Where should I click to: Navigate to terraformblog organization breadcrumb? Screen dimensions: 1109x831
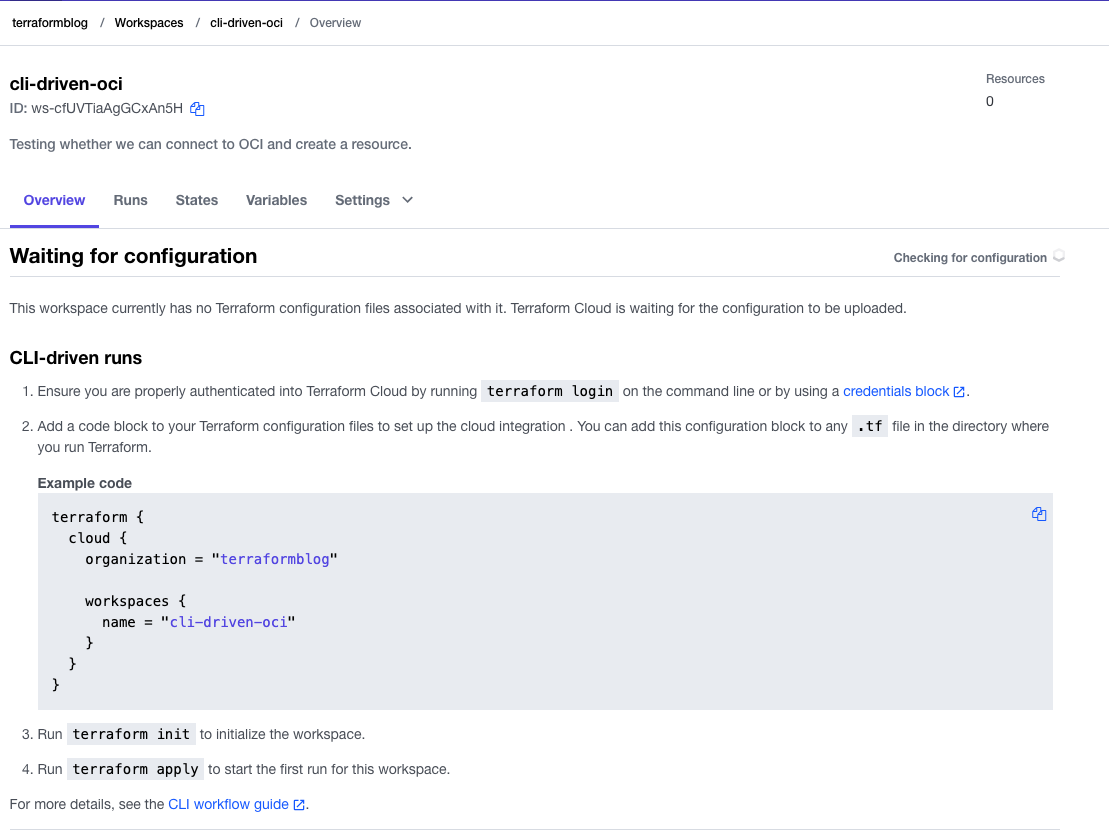(x=50, y=23)
